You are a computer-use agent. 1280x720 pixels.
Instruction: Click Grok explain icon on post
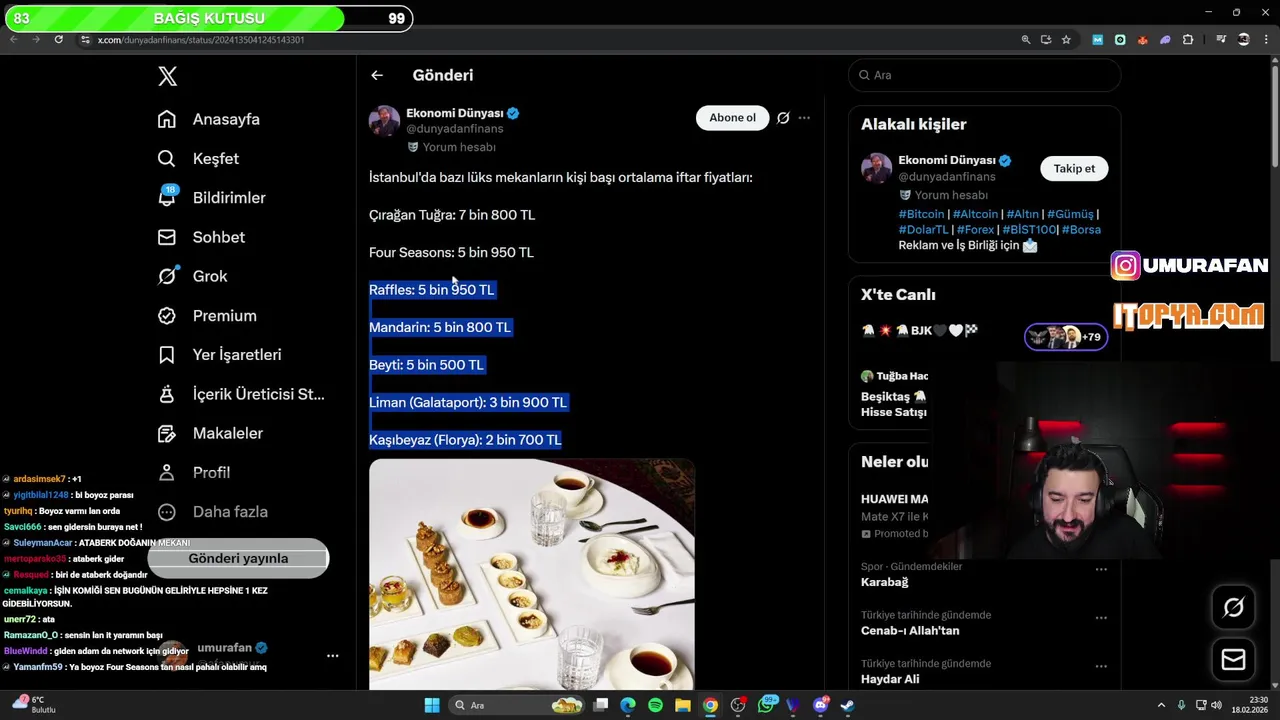[x=783, y=118]
